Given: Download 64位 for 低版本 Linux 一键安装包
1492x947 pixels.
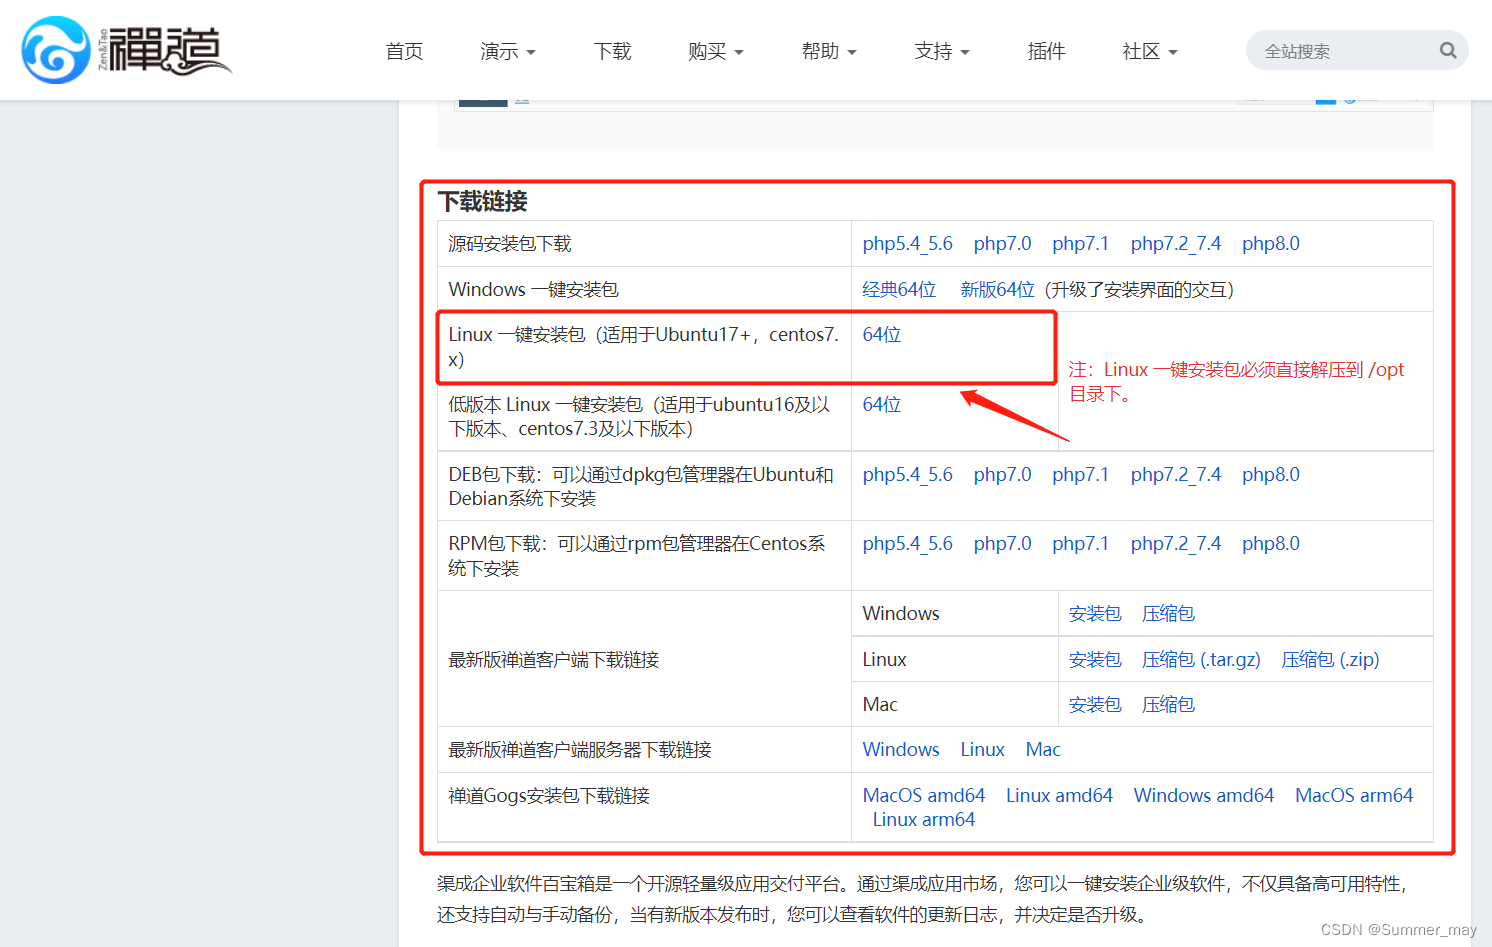Looking at the screenshot, I should [882, 405].
